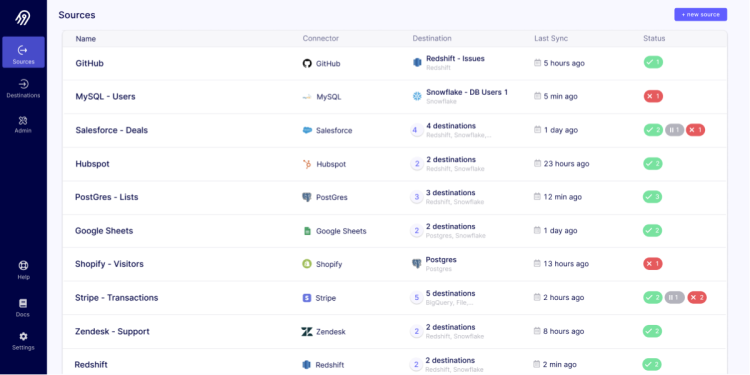Click the red failed badge on MySQL - Users
Viewport: 750px width, 375px height.
point(653,96)
